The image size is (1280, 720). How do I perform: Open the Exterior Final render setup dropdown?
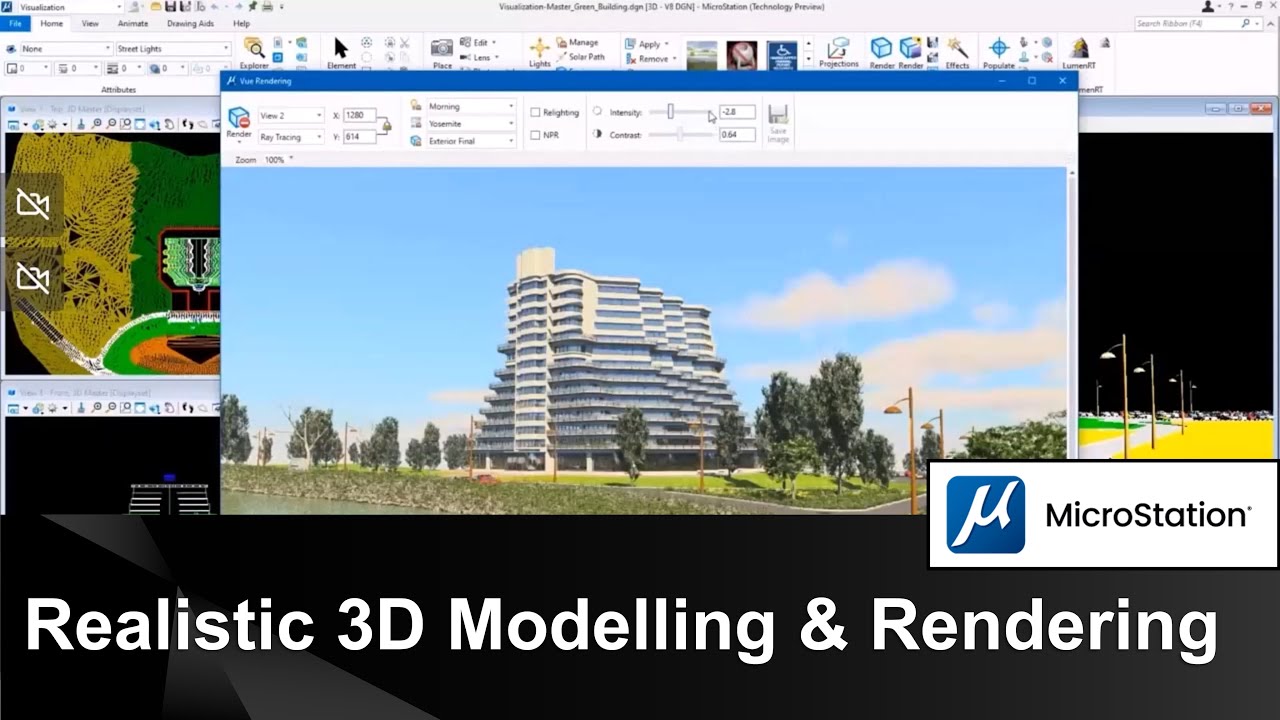(470, 141)
